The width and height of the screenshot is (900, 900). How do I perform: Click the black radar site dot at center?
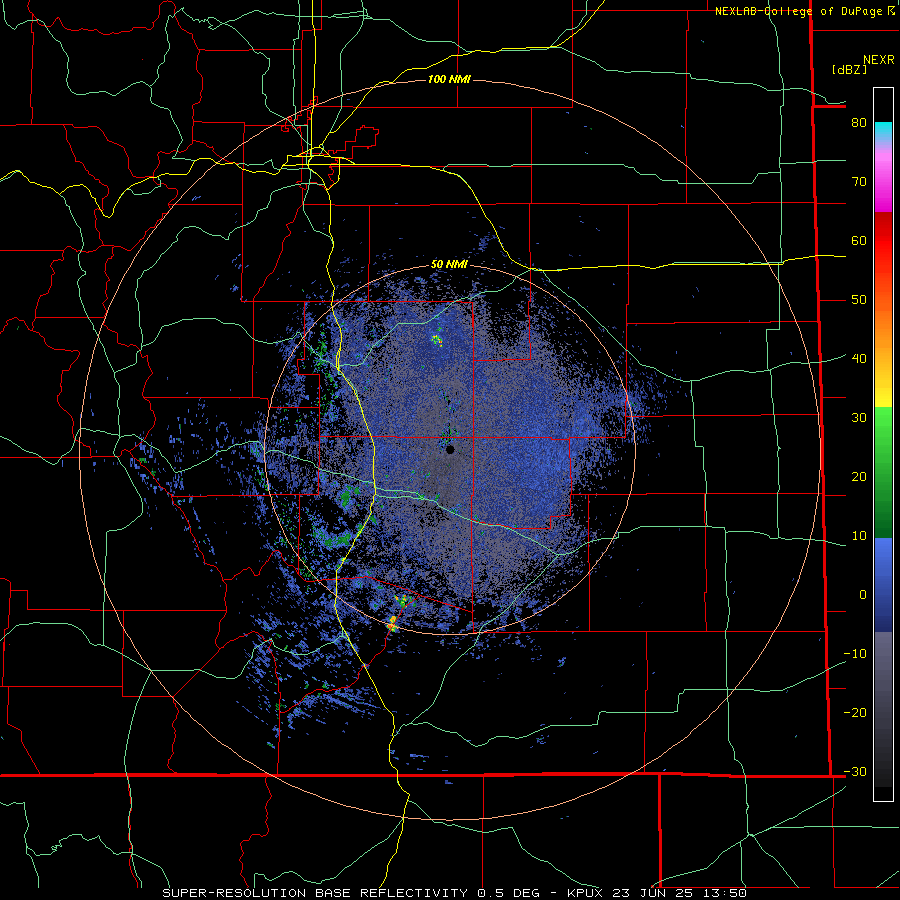tap(451, 449)
